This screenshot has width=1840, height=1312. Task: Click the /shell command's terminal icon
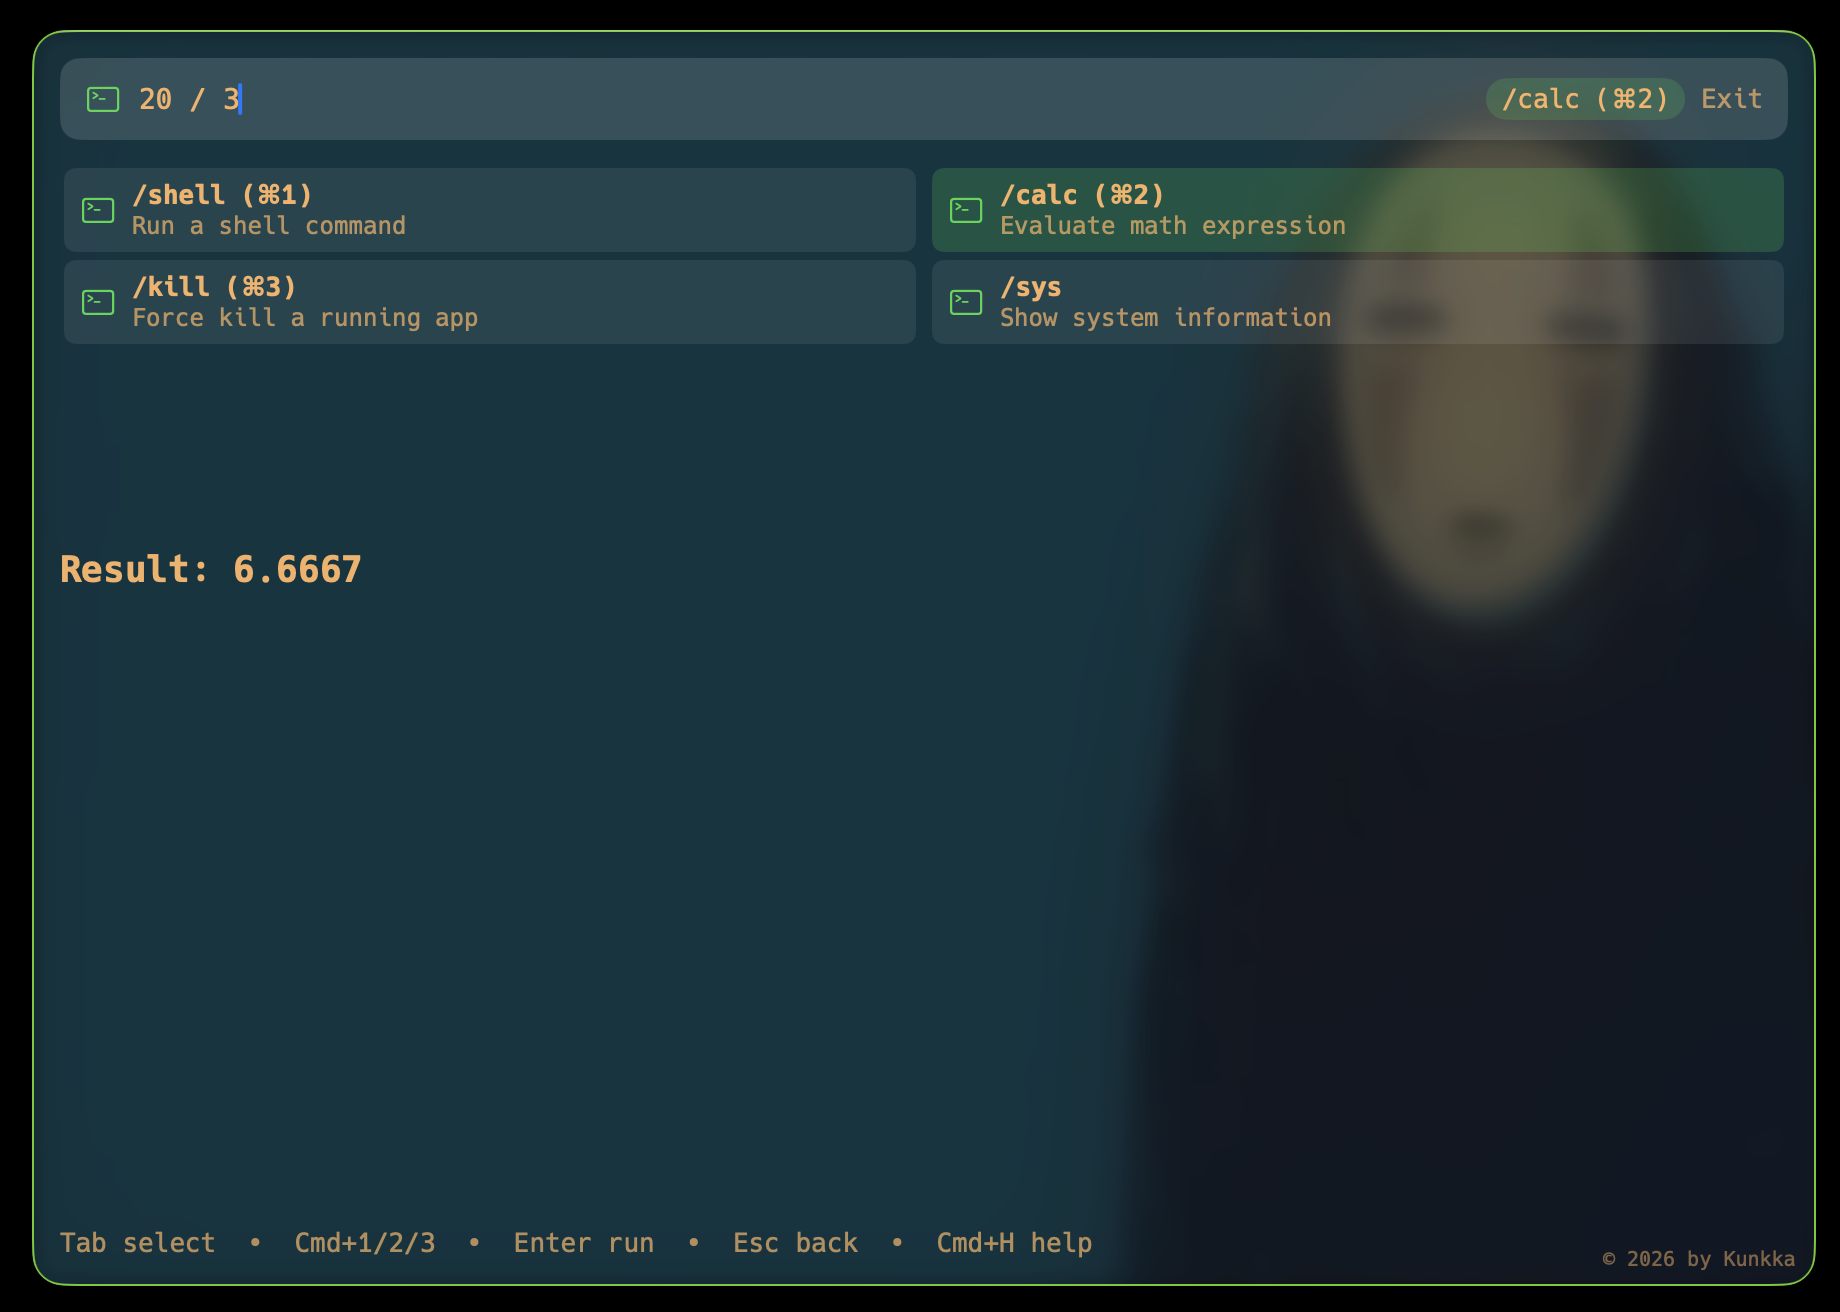[x=98, y=210]
